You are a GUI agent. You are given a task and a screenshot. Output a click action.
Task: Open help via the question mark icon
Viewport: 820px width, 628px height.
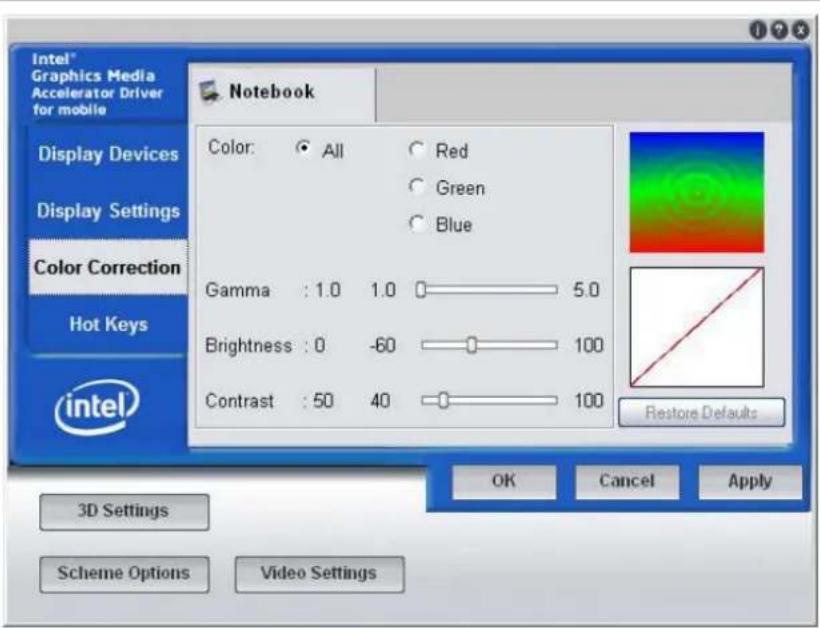pyautogui.click(x=779, y=30)
